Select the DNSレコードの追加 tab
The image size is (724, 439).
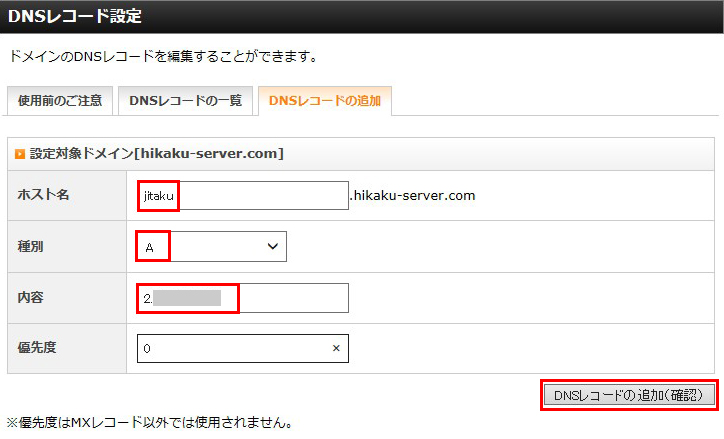(324, 102)
